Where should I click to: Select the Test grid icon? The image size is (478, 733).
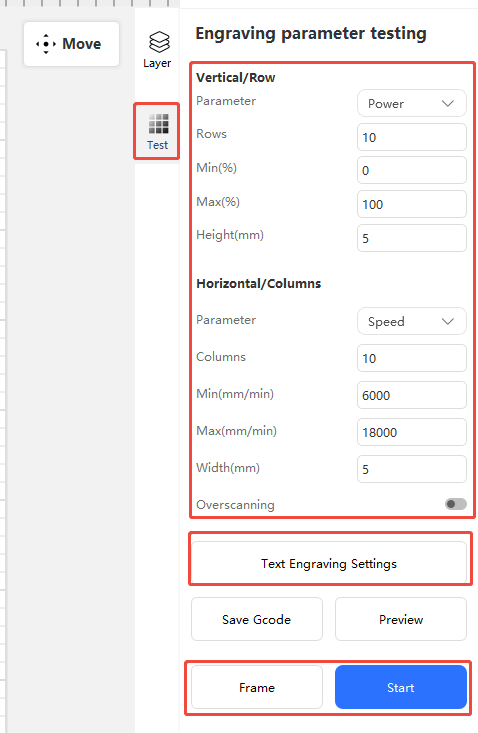tap(158, 124)
